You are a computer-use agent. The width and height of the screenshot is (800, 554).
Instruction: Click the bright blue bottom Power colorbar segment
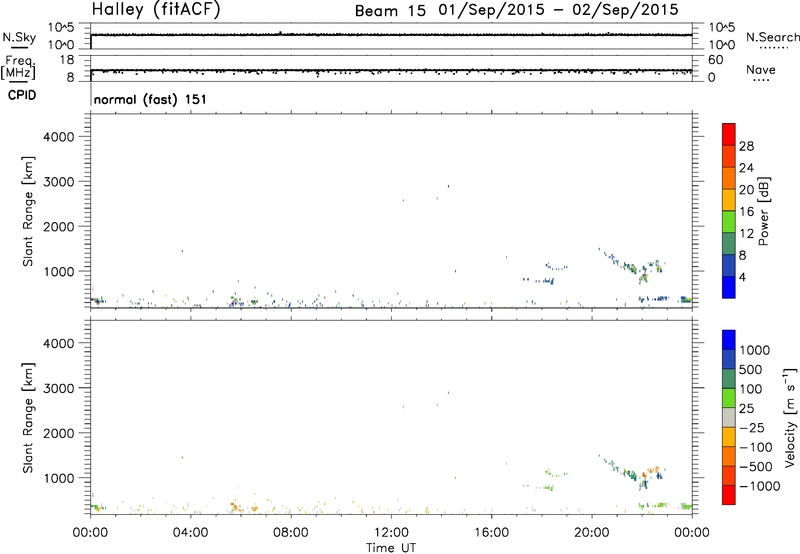(x=729, y=287)
